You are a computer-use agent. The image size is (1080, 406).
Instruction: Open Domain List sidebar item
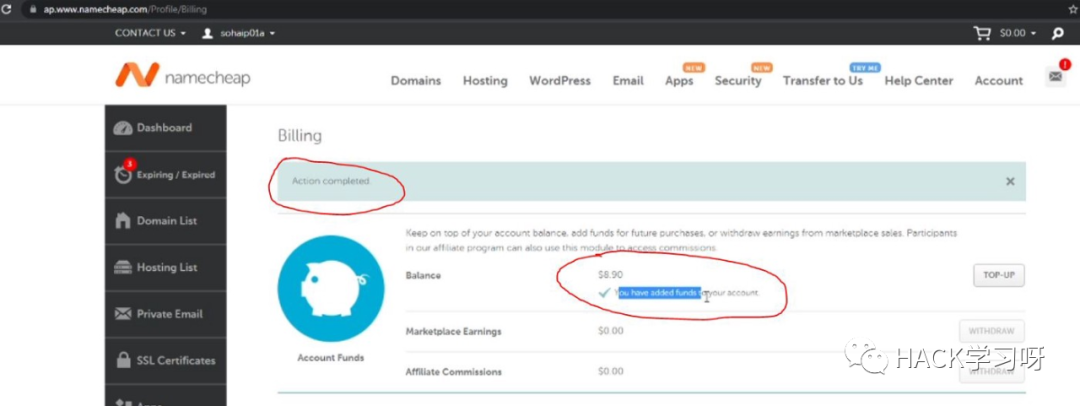165,221
